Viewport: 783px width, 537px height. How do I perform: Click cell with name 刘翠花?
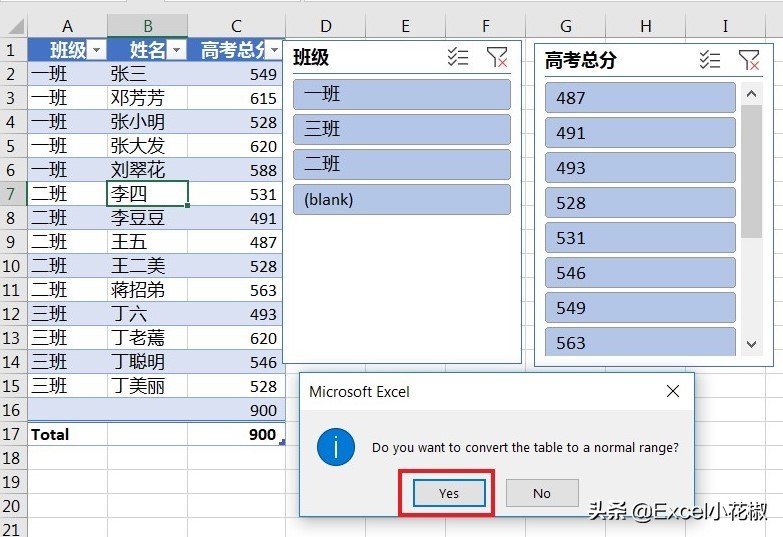(x=147, y=170)
